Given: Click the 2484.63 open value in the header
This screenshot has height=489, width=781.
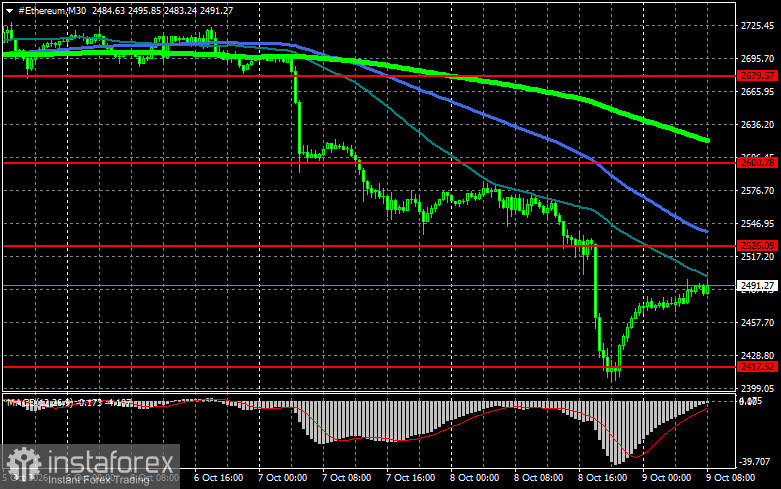Looking at the screenshot, I should [x=108, y=10].
